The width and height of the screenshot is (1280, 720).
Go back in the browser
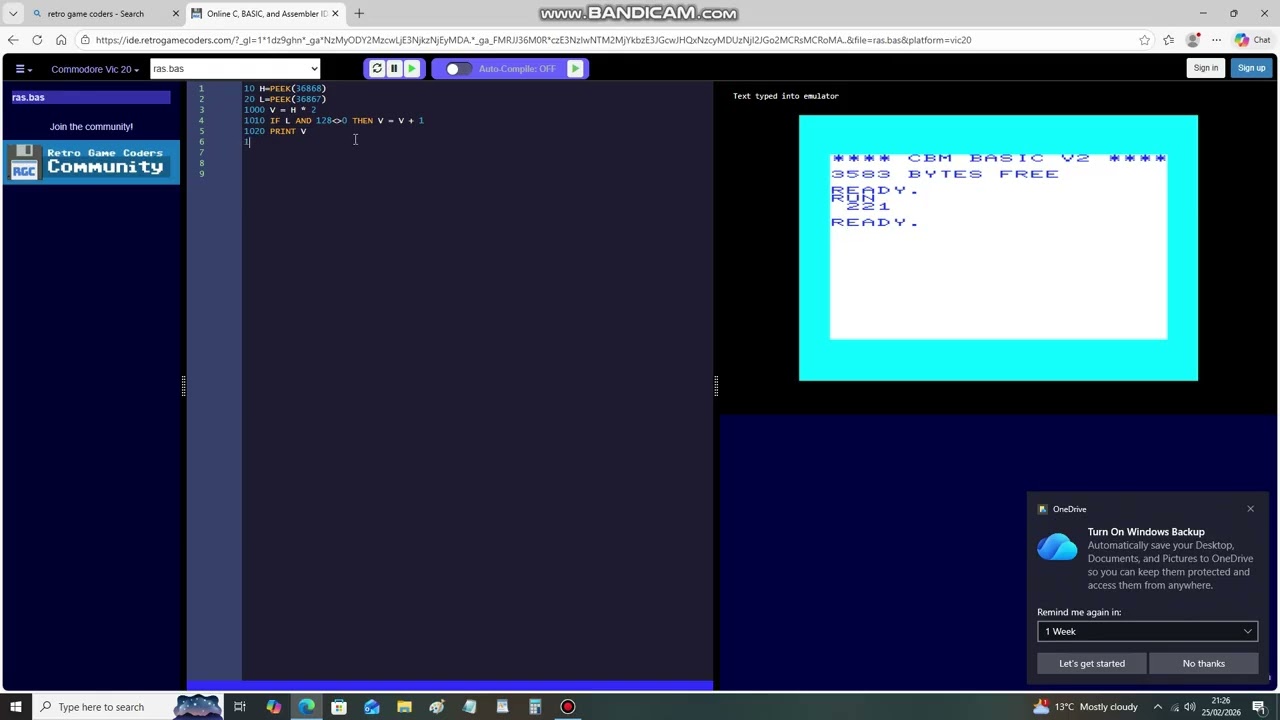click(13, 40)
